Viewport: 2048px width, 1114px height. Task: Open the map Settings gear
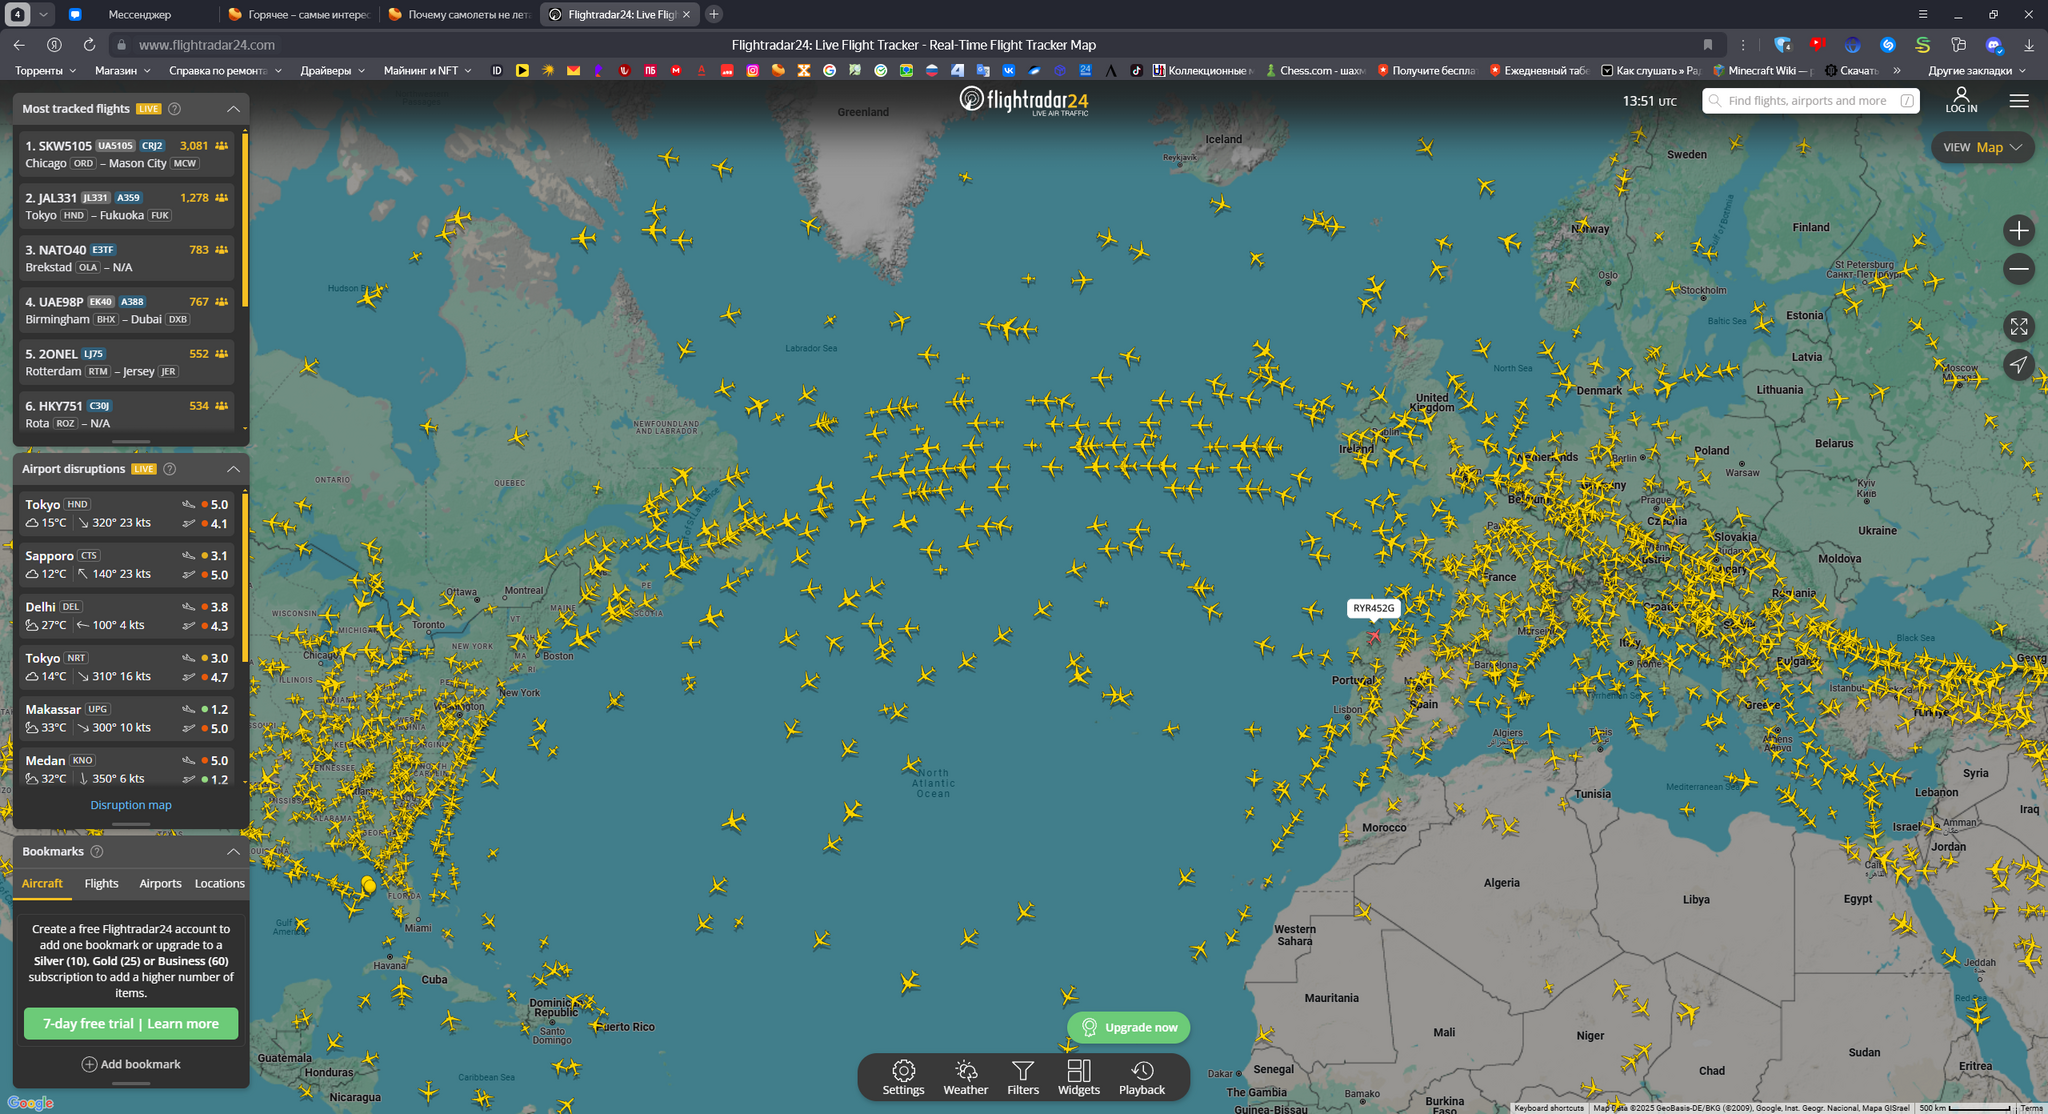pos(903,1077)
